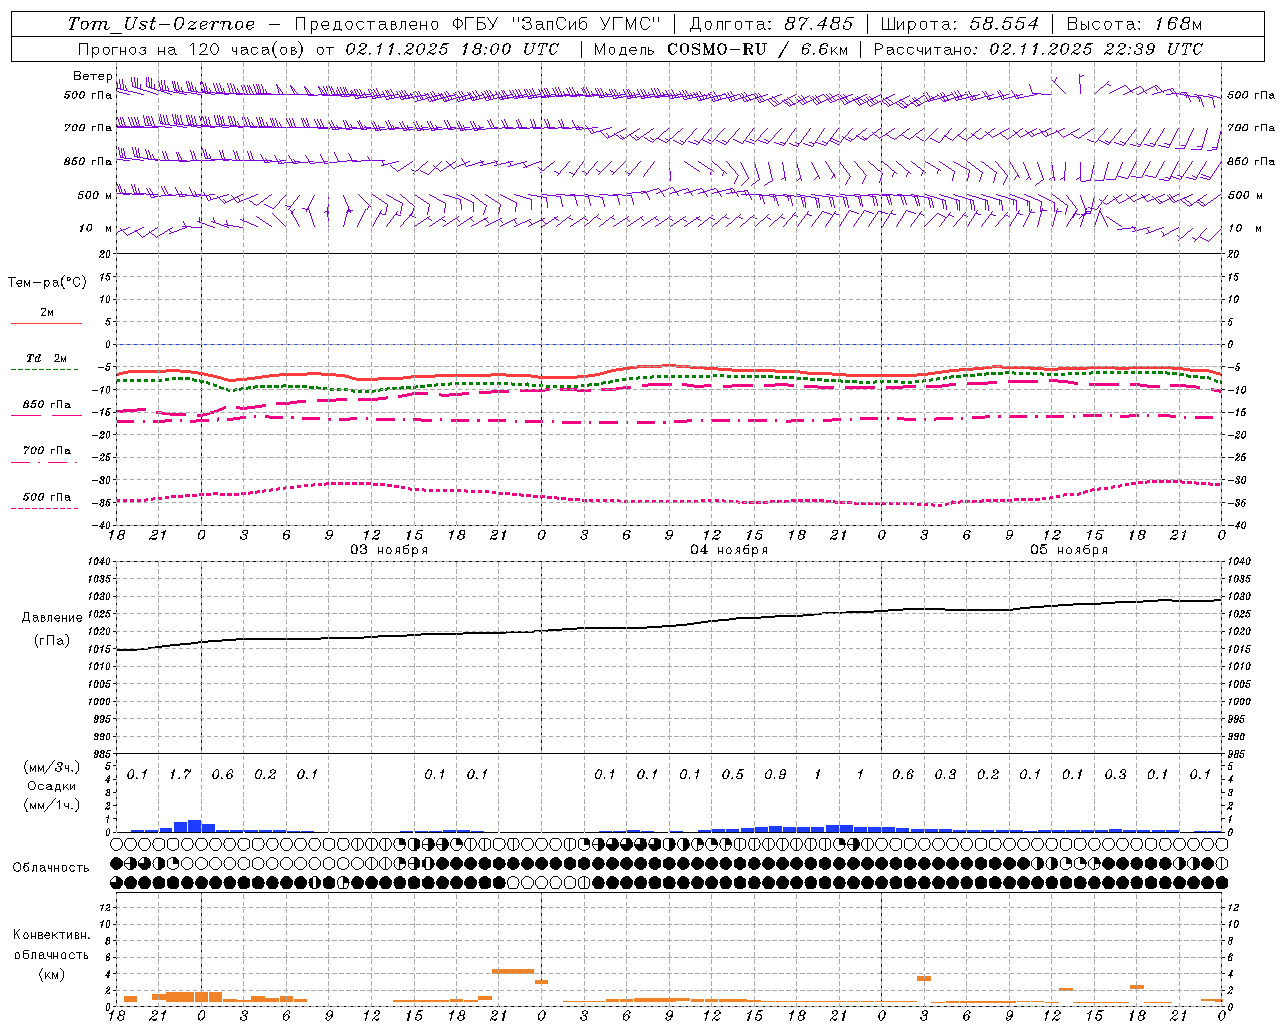The image size is (1280, 1024).
Task: Click the 'Широта: 58.554' latitude field
Action: click(x=960, y=24)
